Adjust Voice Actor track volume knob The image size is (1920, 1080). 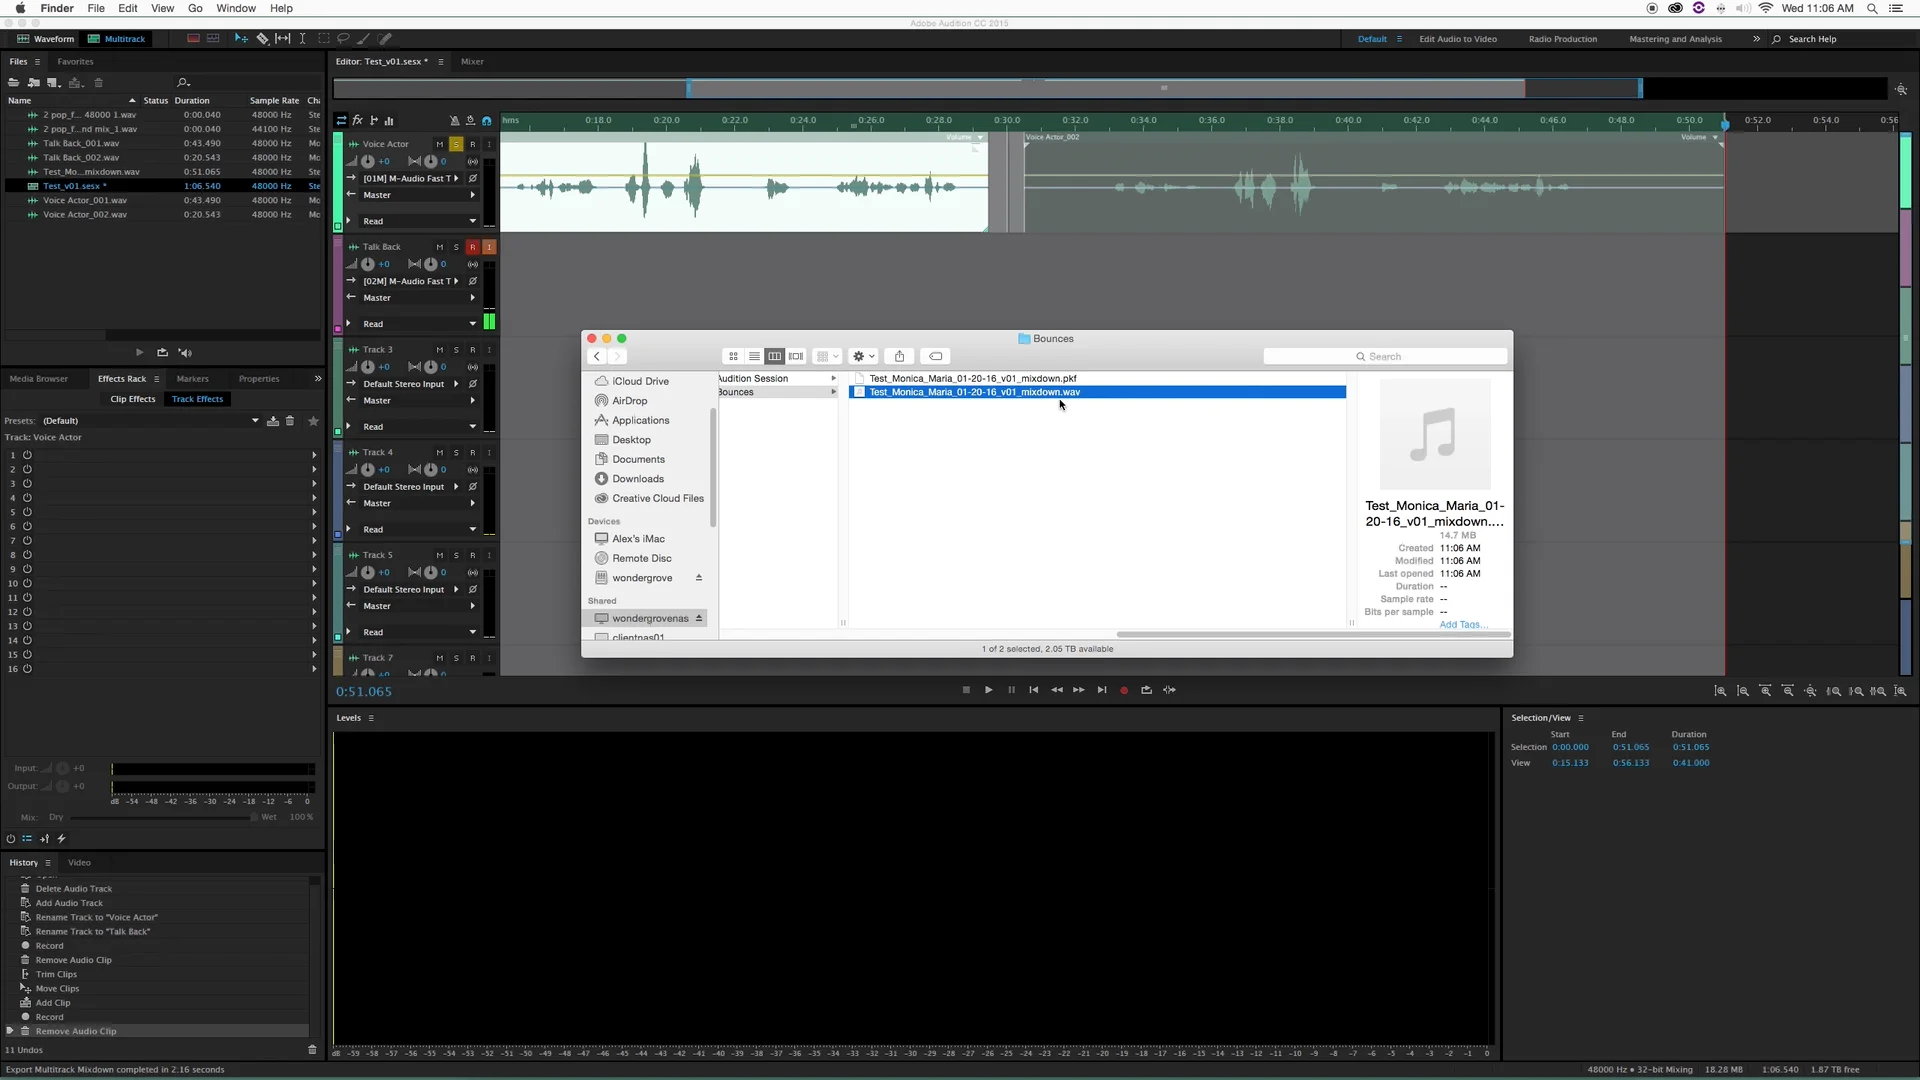[368, 162]
